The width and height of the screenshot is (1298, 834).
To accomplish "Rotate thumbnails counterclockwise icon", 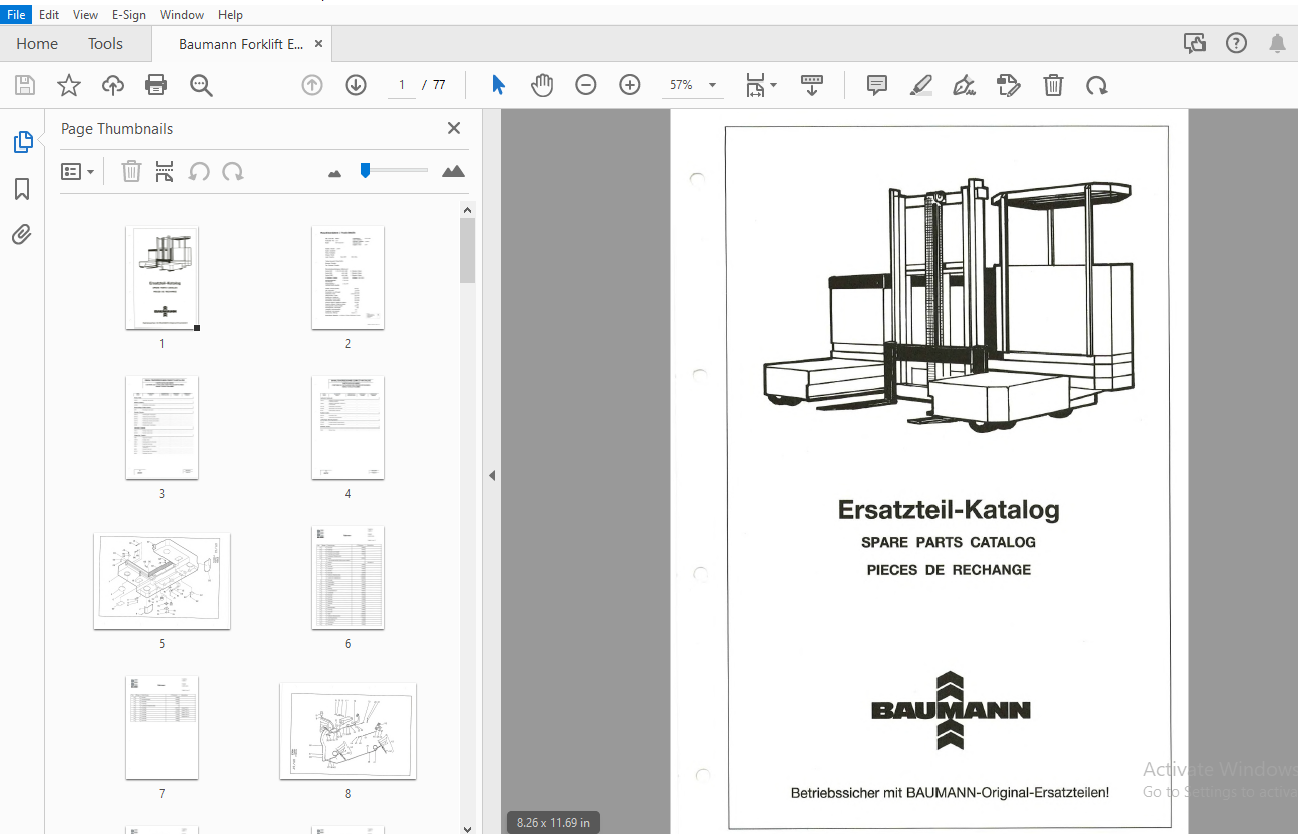I will (x=199, y=171).
